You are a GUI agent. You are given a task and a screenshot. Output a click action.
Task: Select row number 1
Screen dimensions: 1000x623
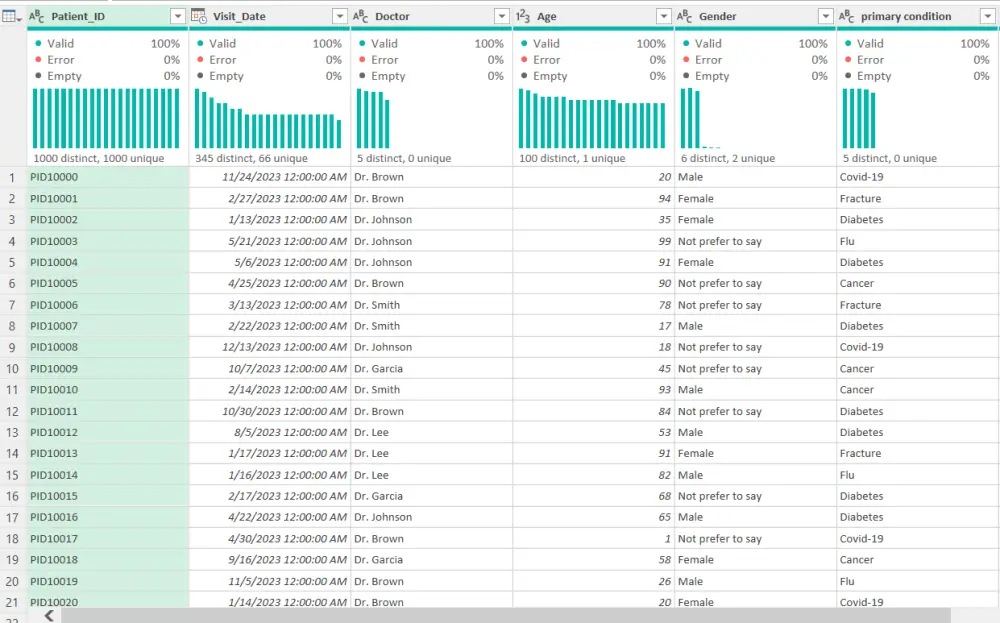[x=12, y=177]
